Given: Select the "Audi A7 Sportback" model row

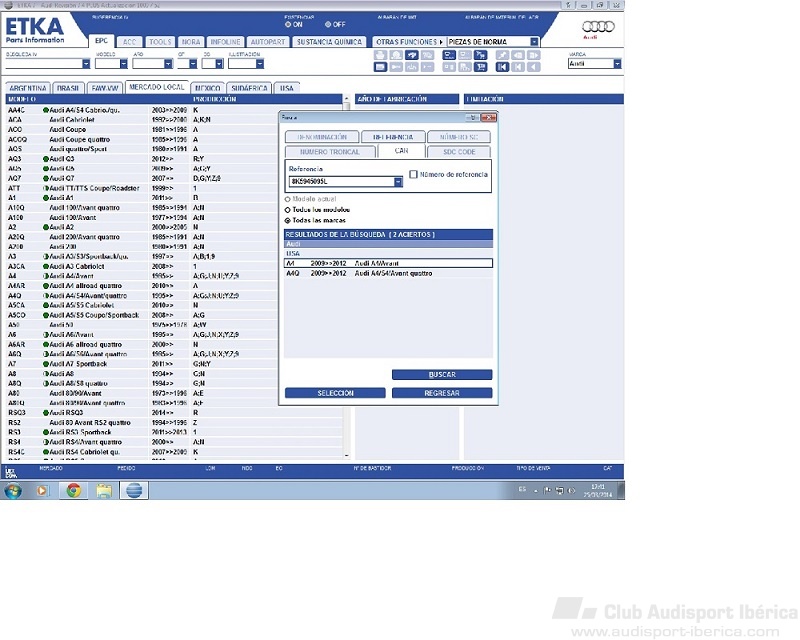Looking at the screenshot, I should pyautogui.click(x=175, y=364).
